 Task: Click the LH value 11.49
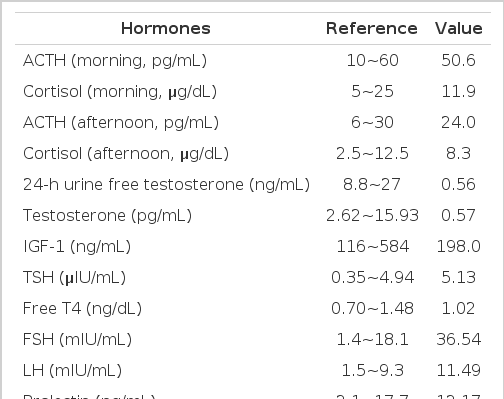pyautogui.click(x=458, y=370)
